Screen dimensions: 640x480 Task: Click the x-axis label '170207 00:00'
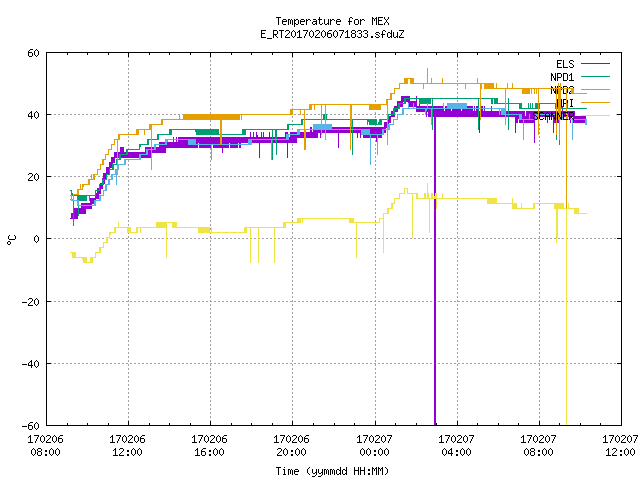tap(374, 445)
